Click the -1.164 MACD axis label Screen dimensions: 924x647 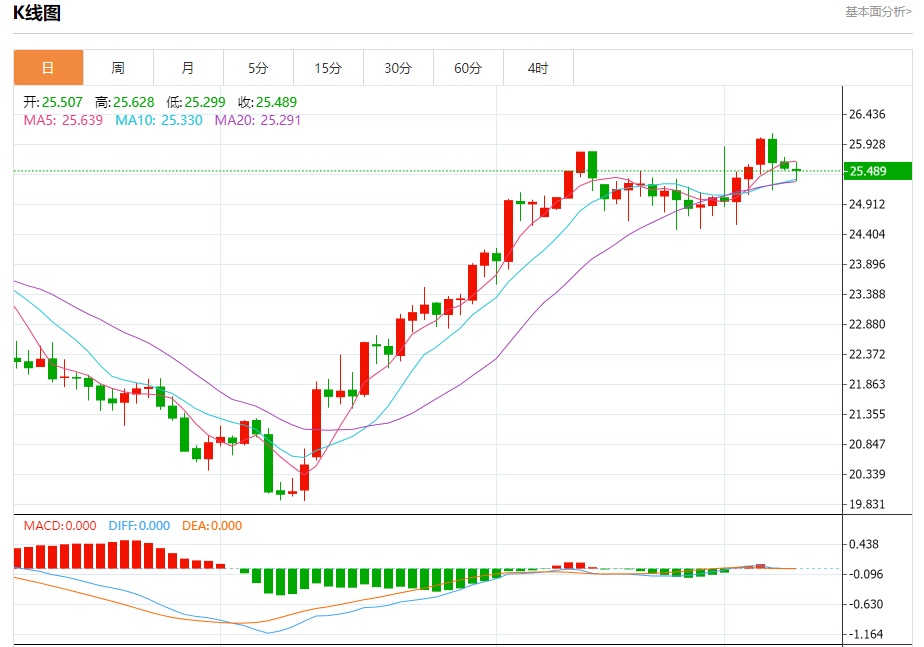[866, 635]
